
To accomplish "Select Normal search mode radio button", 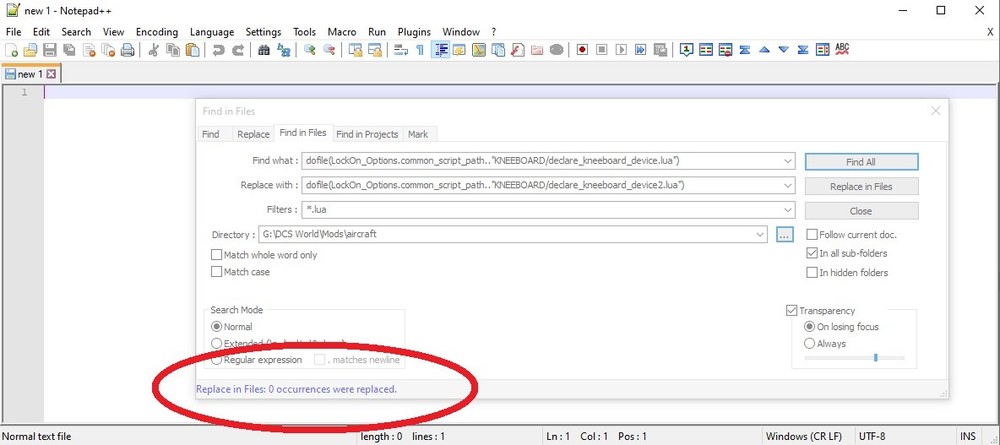I will (216, 327).
